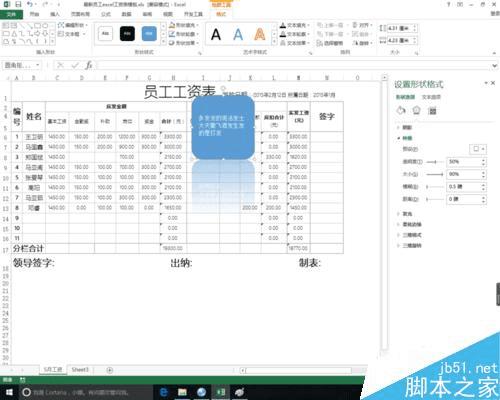This screenshot has height=400, width=500.
Task: Click the 员工工资表 title cell
Action: 180,92
